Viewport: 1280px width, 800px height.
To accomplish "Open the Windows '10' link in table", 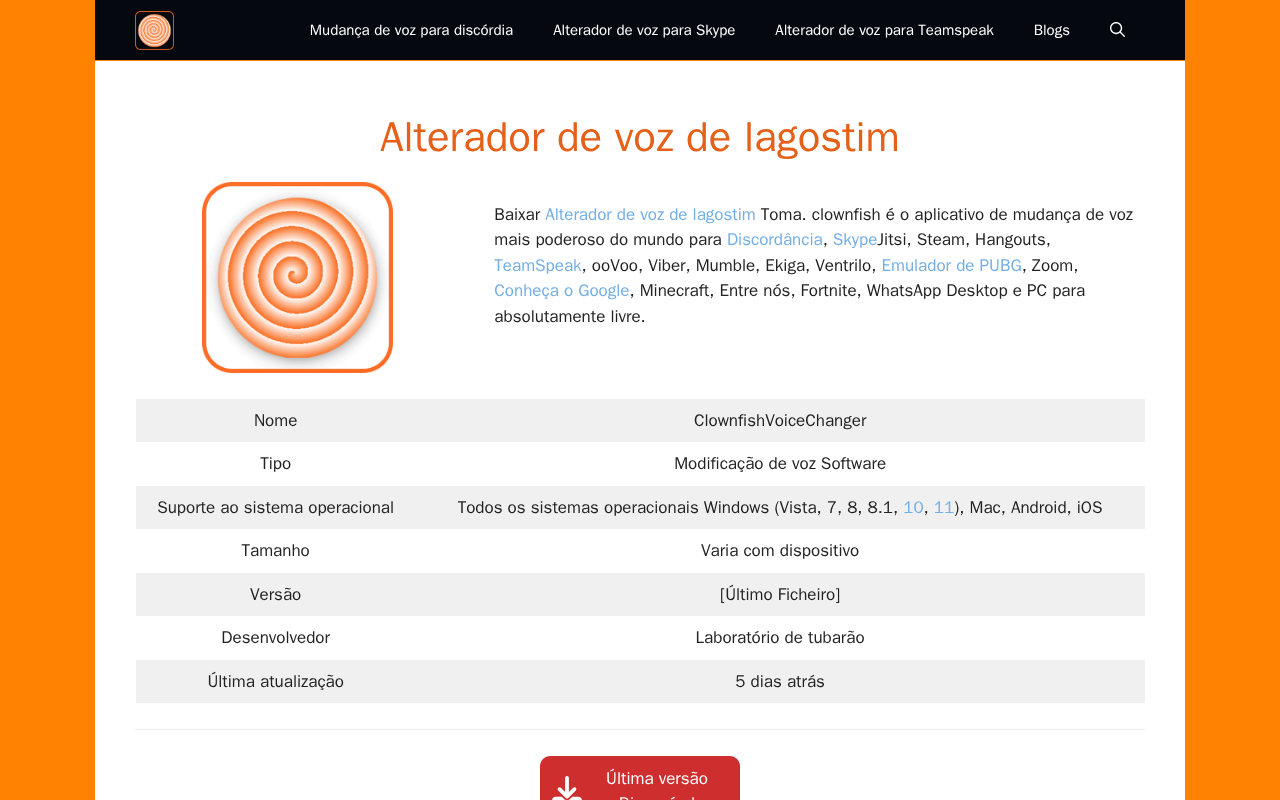I will pos(913,508).
